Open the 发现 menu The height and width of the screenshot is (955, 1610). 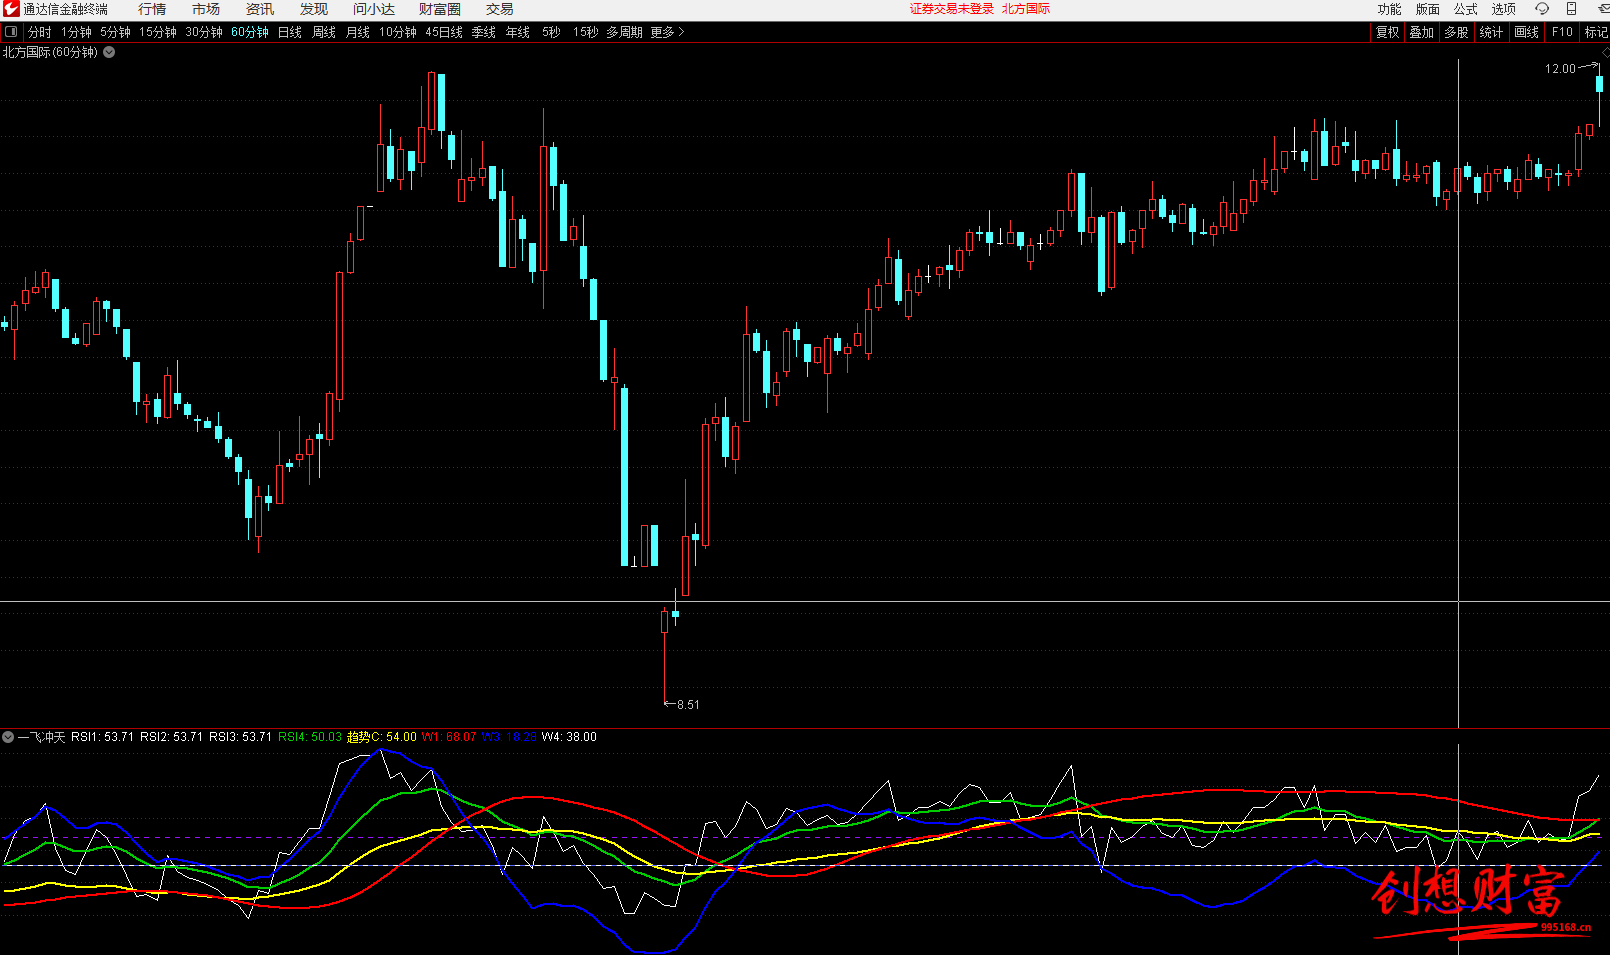[x=314, y=9]
